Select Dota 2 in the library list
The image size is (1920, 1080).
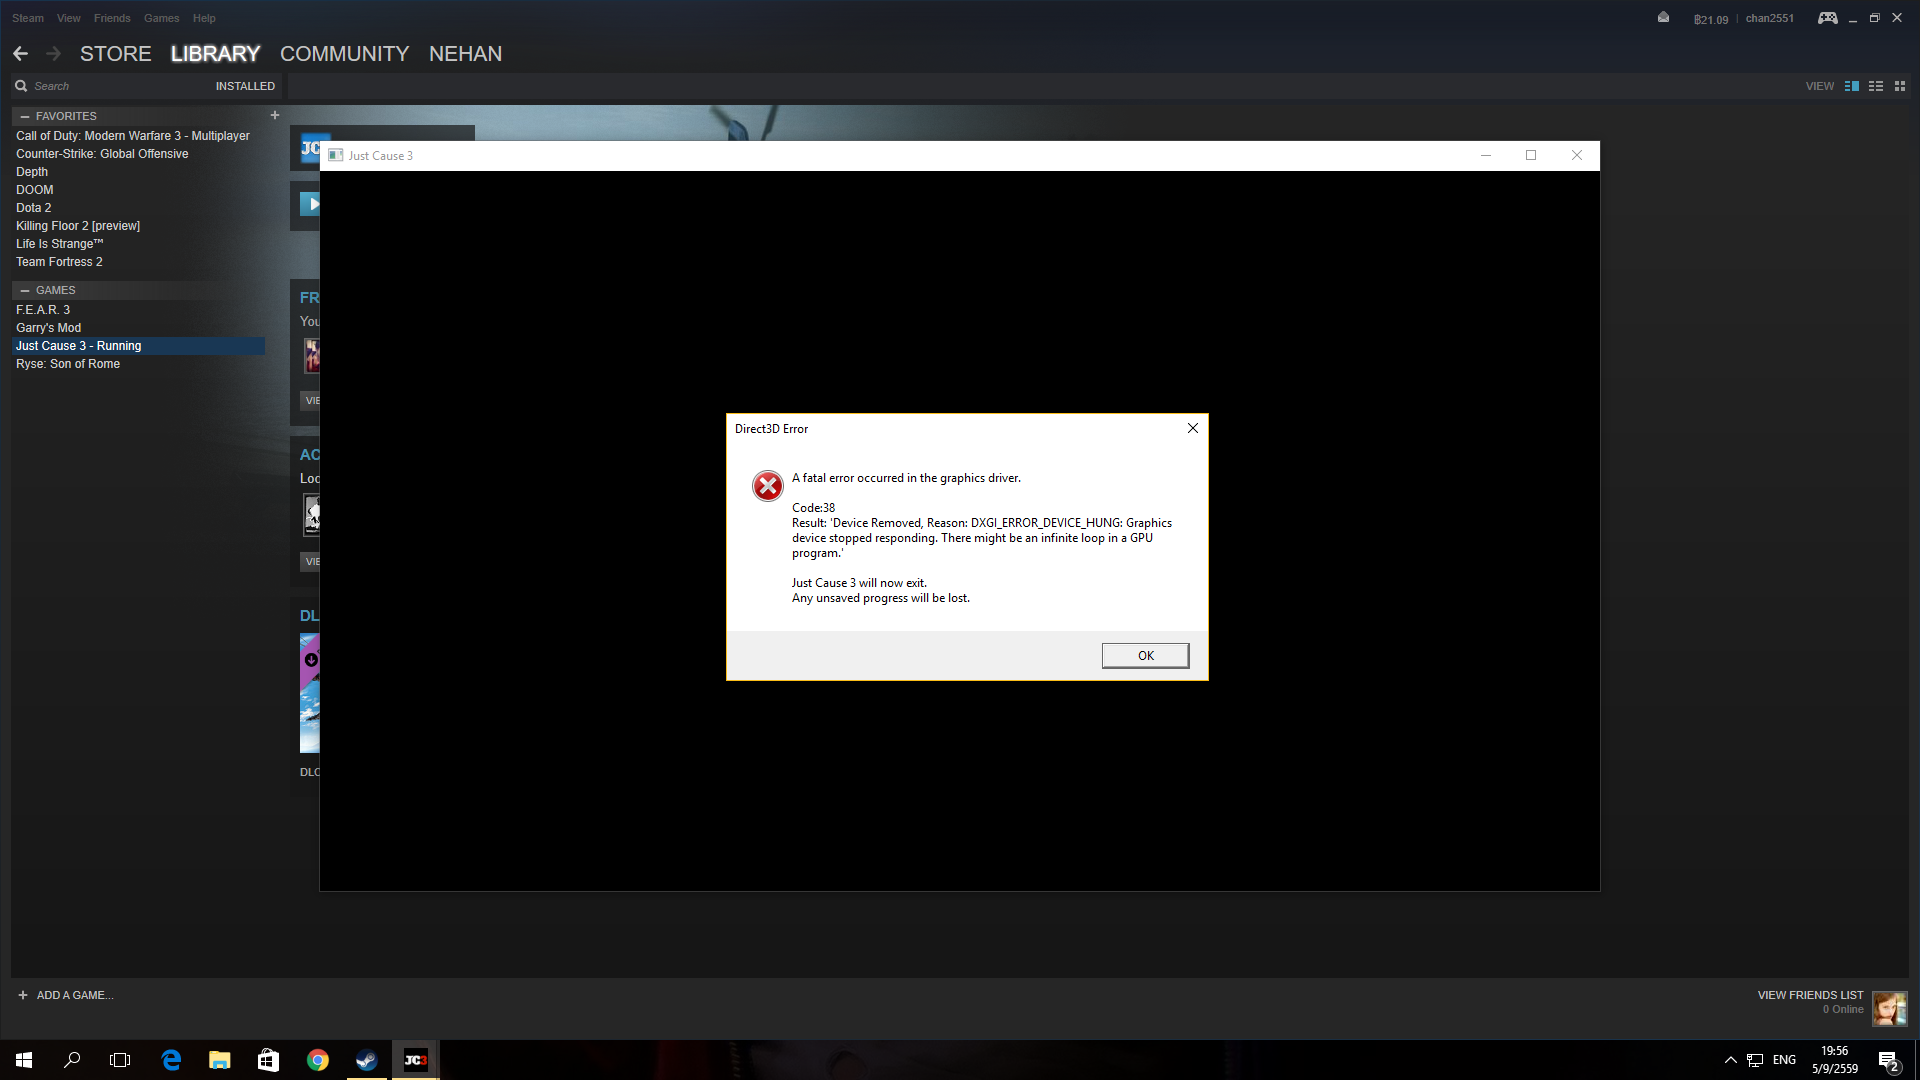pyautogui.click(x=33, y=208)
